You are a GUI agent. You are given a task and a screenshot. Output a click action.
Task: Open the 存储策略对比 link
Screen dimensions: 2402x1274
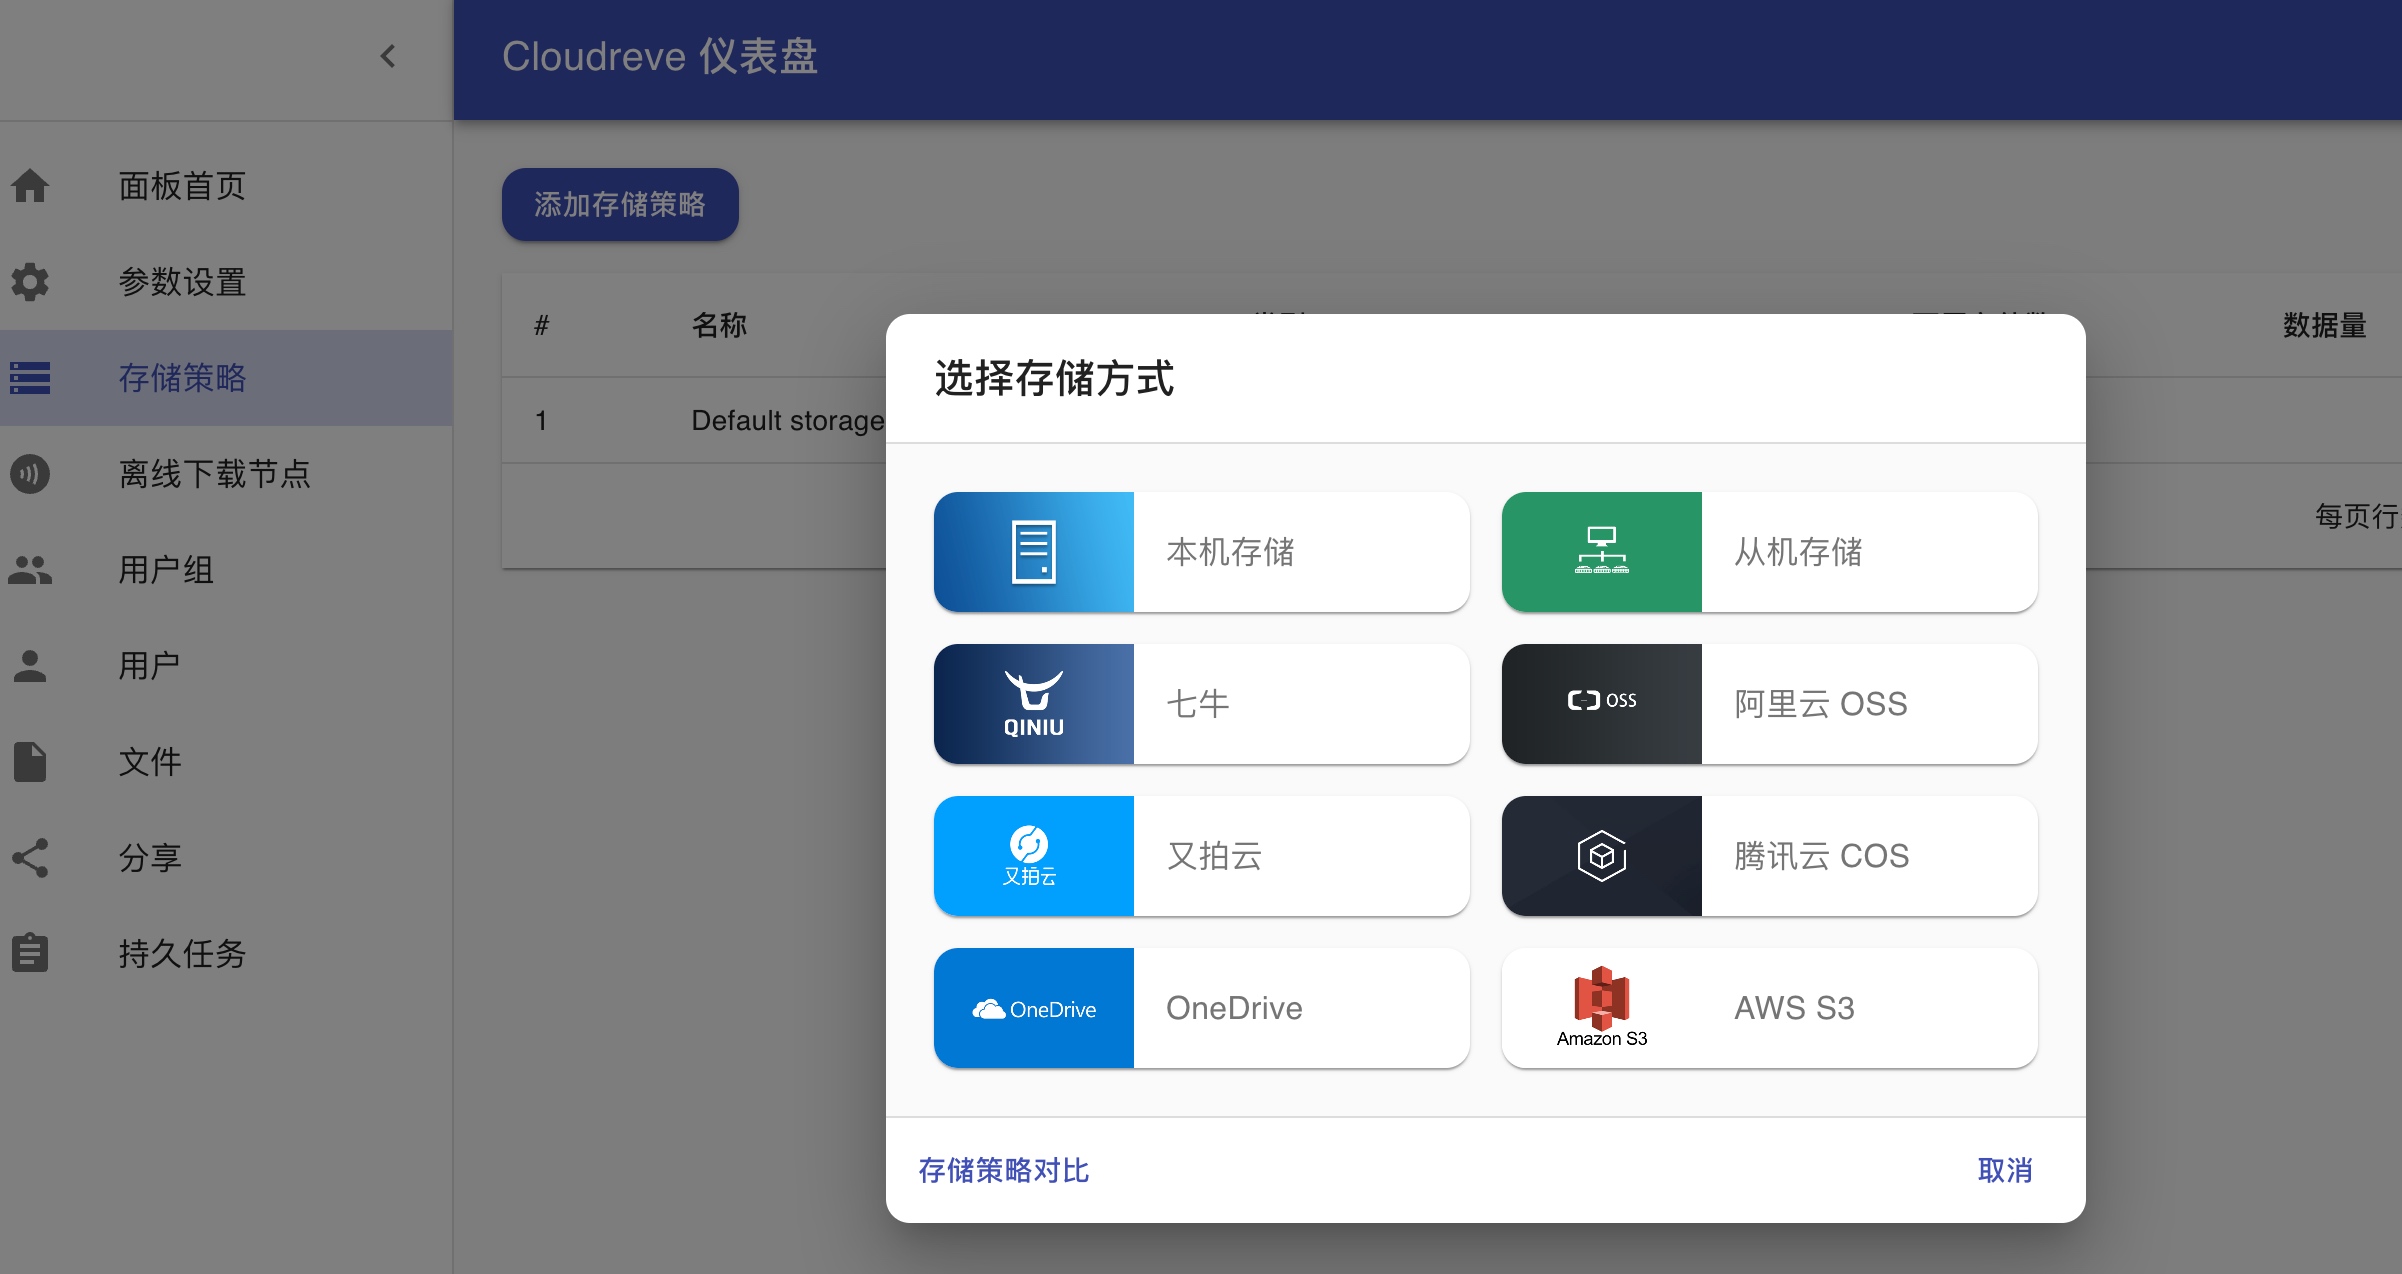(x=1003, y=1170)
